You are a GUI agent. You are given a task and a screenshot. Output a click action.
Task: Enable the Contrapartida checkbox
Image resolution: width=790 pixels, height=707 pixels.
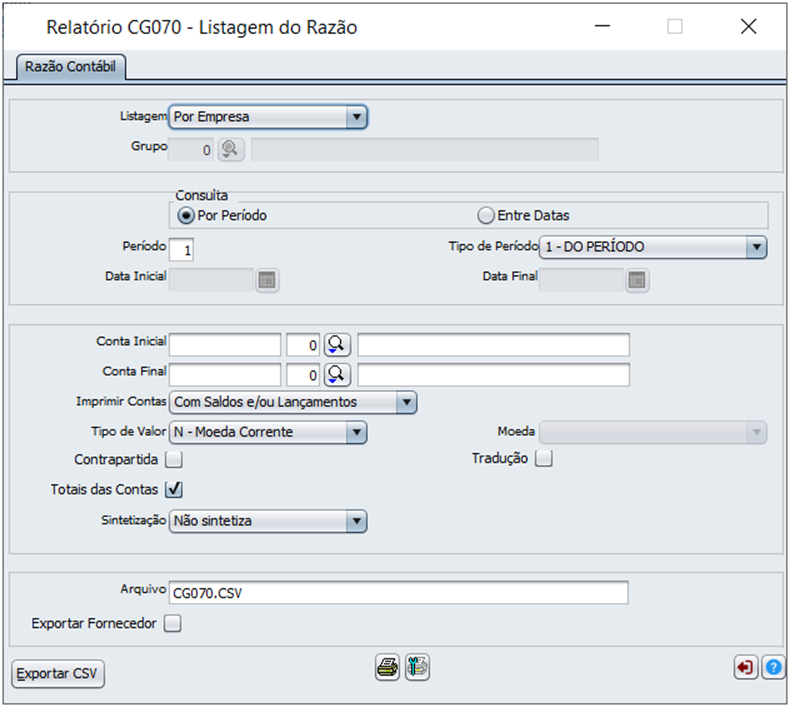tap(174, 460)
